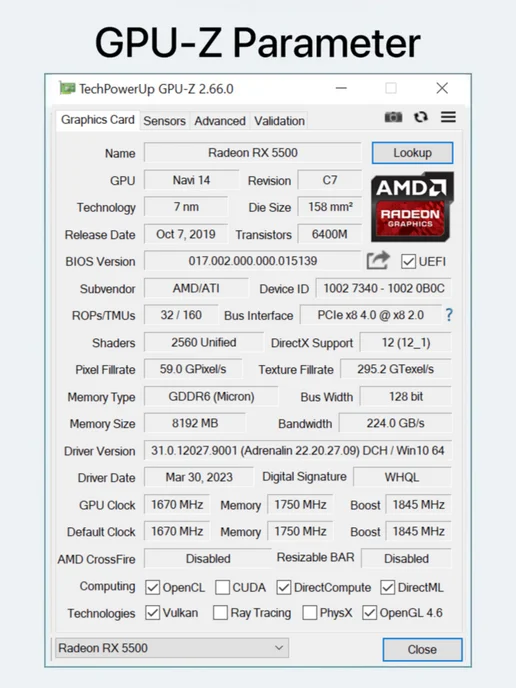Click the Bandwidth field 224.0 GB/s
The image size is (516, 688).
tap(396, 423)
